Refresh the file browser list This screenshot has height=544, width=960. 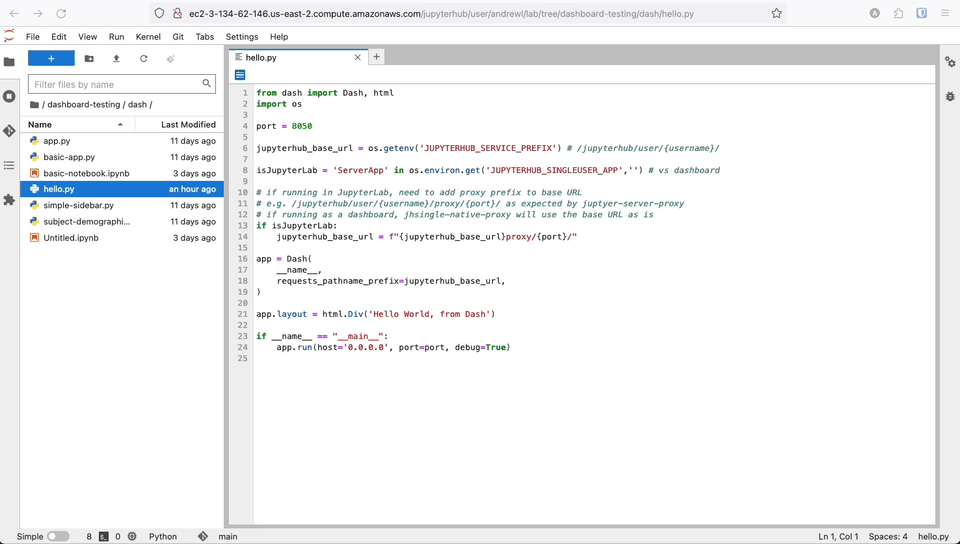tap(144, 59)
